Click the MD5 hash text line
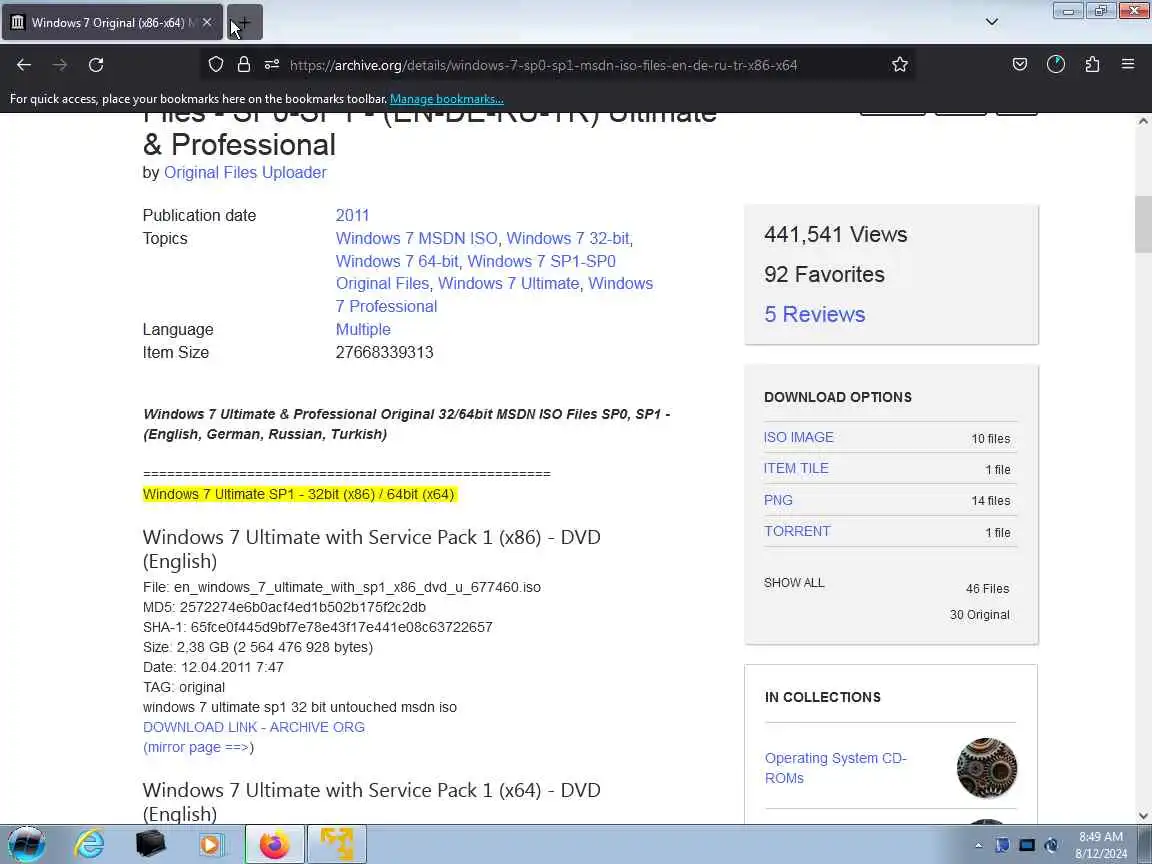 pos(284,607)
